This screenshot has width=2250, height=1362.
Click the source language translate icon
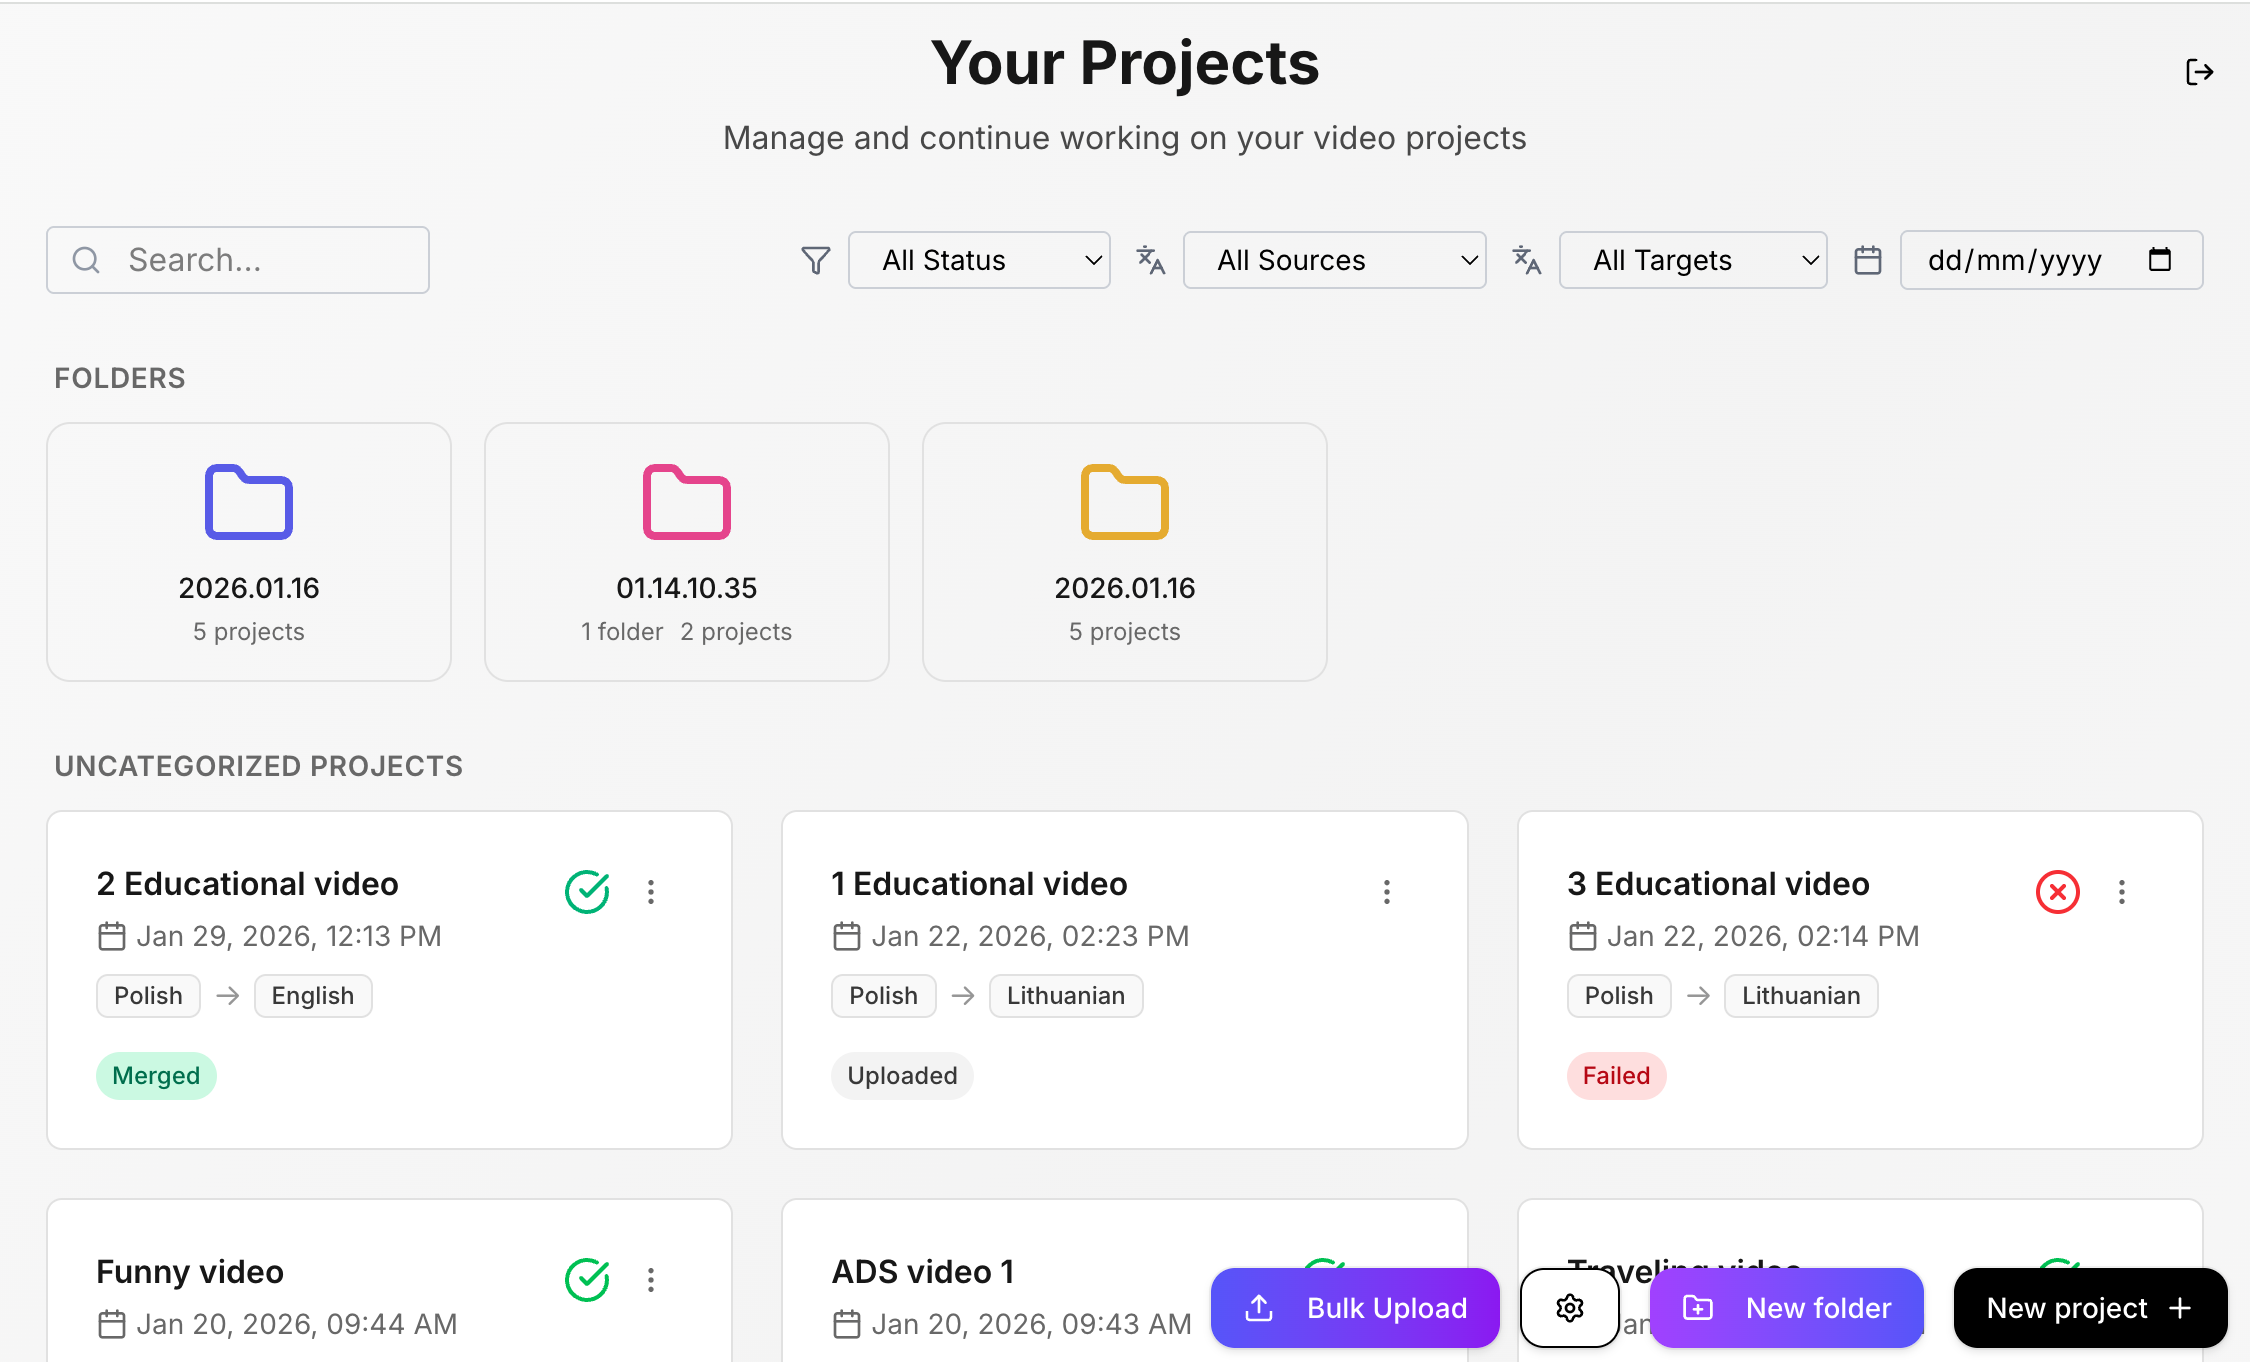(1151, 260)
